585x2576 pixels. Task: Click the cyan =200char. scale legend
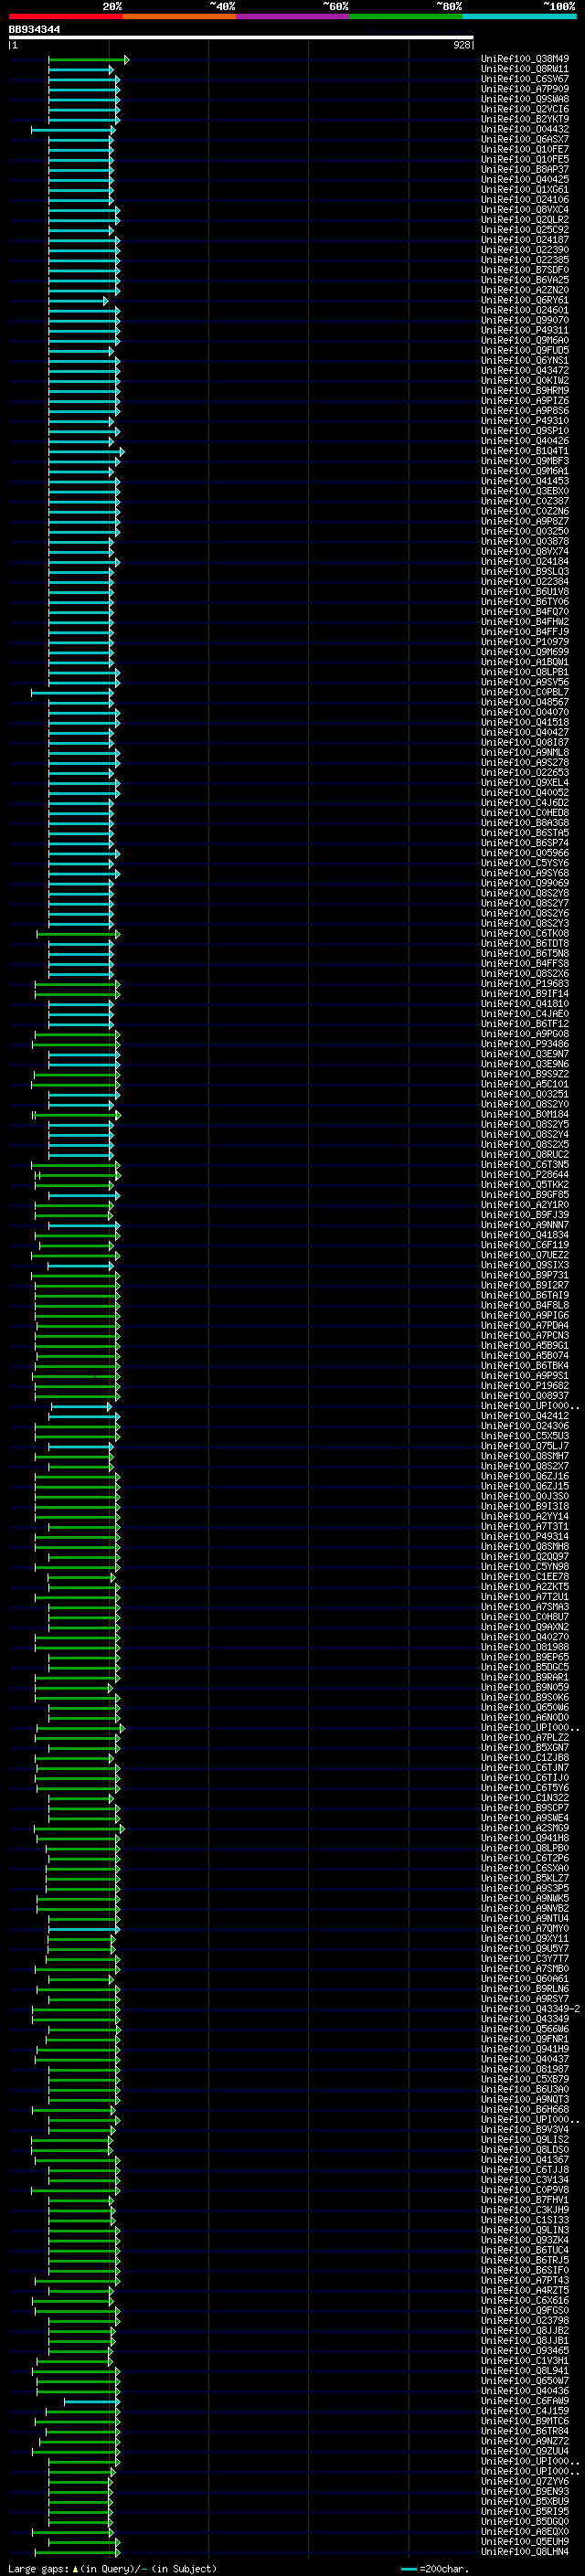[x=435, y=2569]
